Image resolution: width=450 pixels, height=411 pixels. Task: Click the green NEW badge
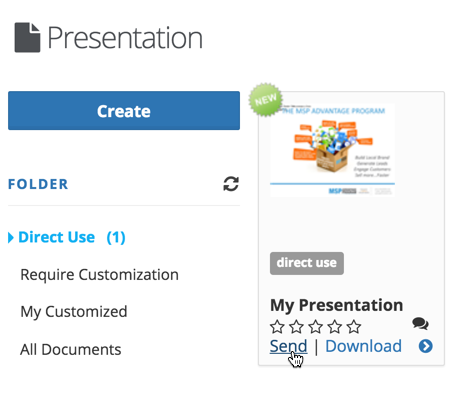(x=266, y=99)
